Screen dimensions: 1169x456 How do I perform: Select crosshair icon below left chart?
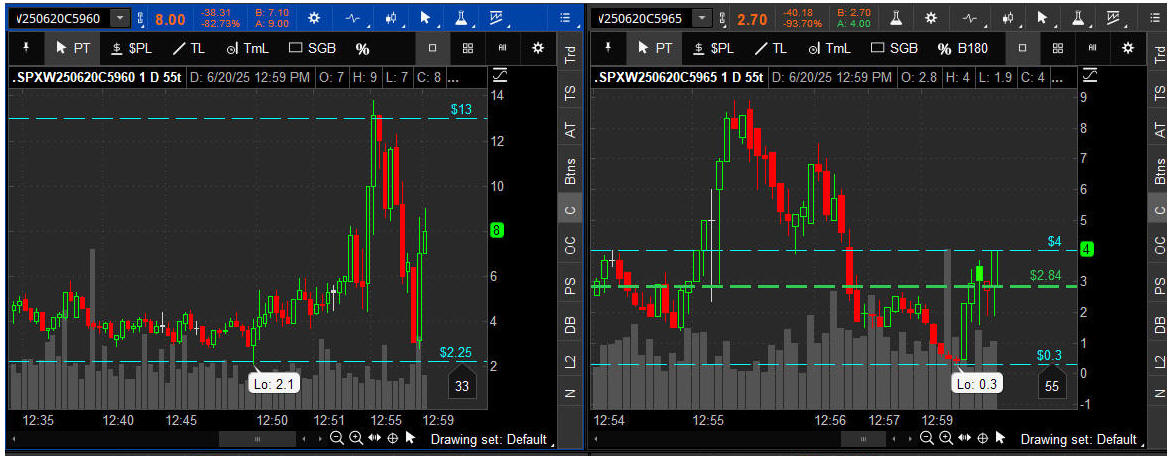point(392,438)
